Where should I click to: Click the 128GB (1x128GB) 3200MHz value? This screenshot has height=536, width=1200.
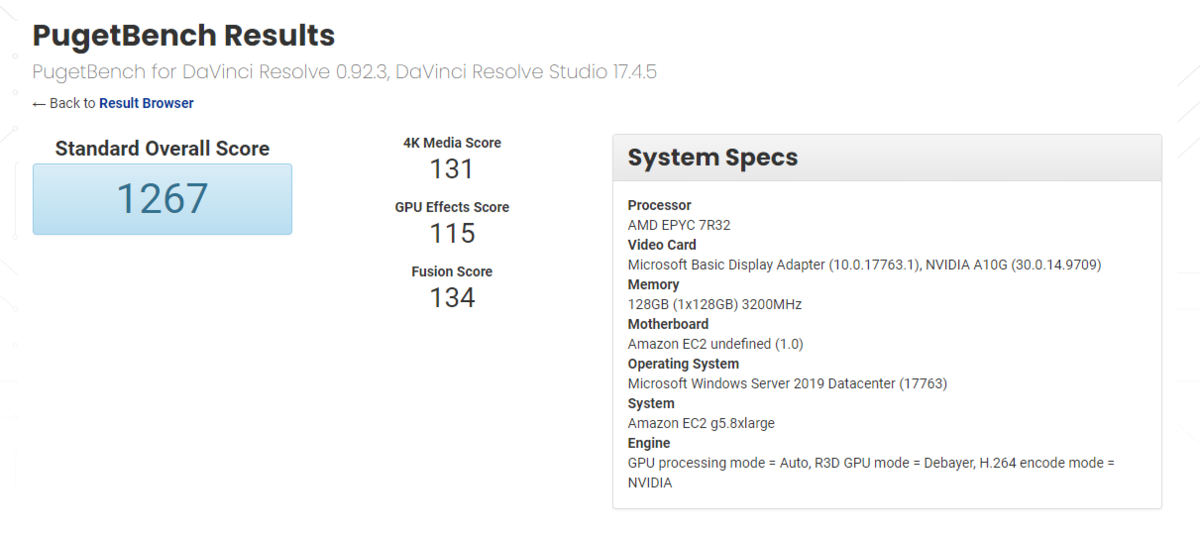[715, 304]
